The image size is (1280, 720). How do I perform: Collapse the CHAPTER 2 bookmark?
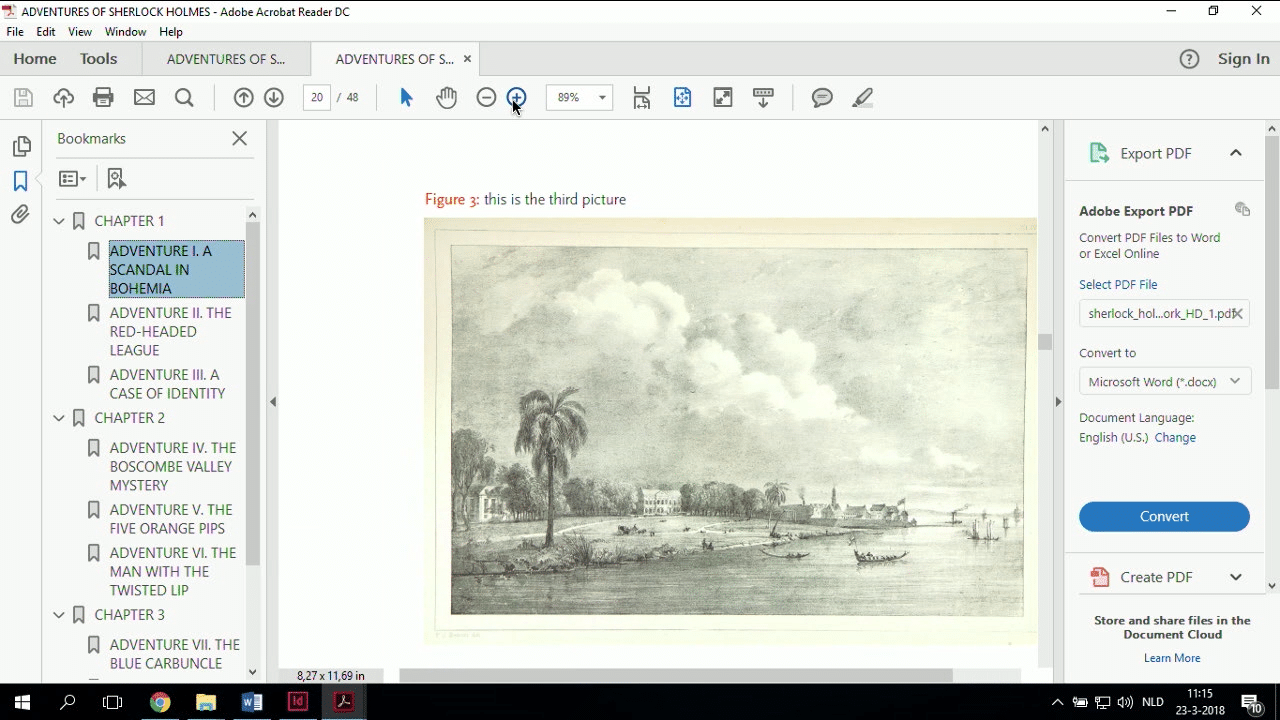pos(59,418)
